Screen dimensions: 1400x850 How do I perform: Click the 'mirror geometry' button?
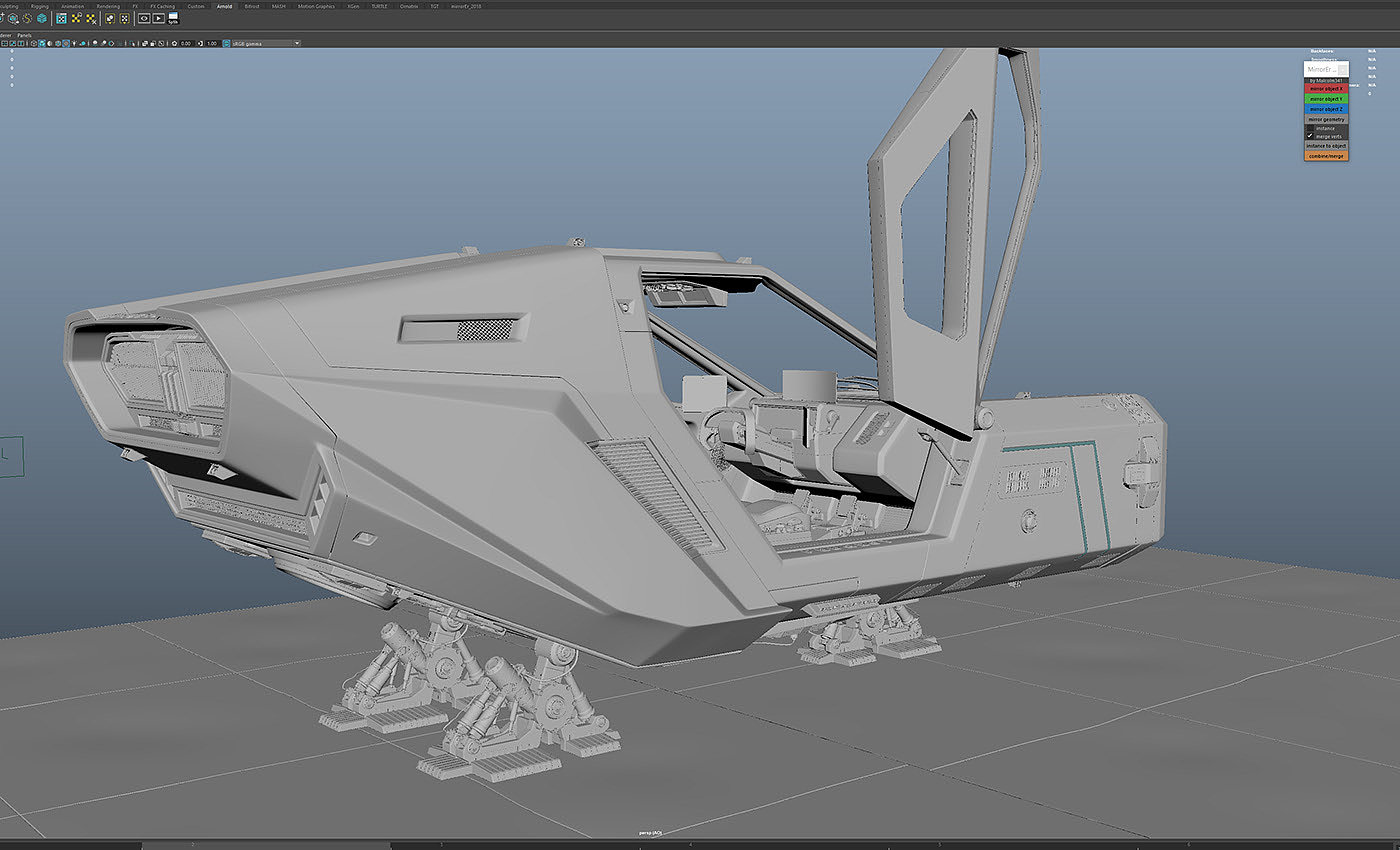point(1326,119)
